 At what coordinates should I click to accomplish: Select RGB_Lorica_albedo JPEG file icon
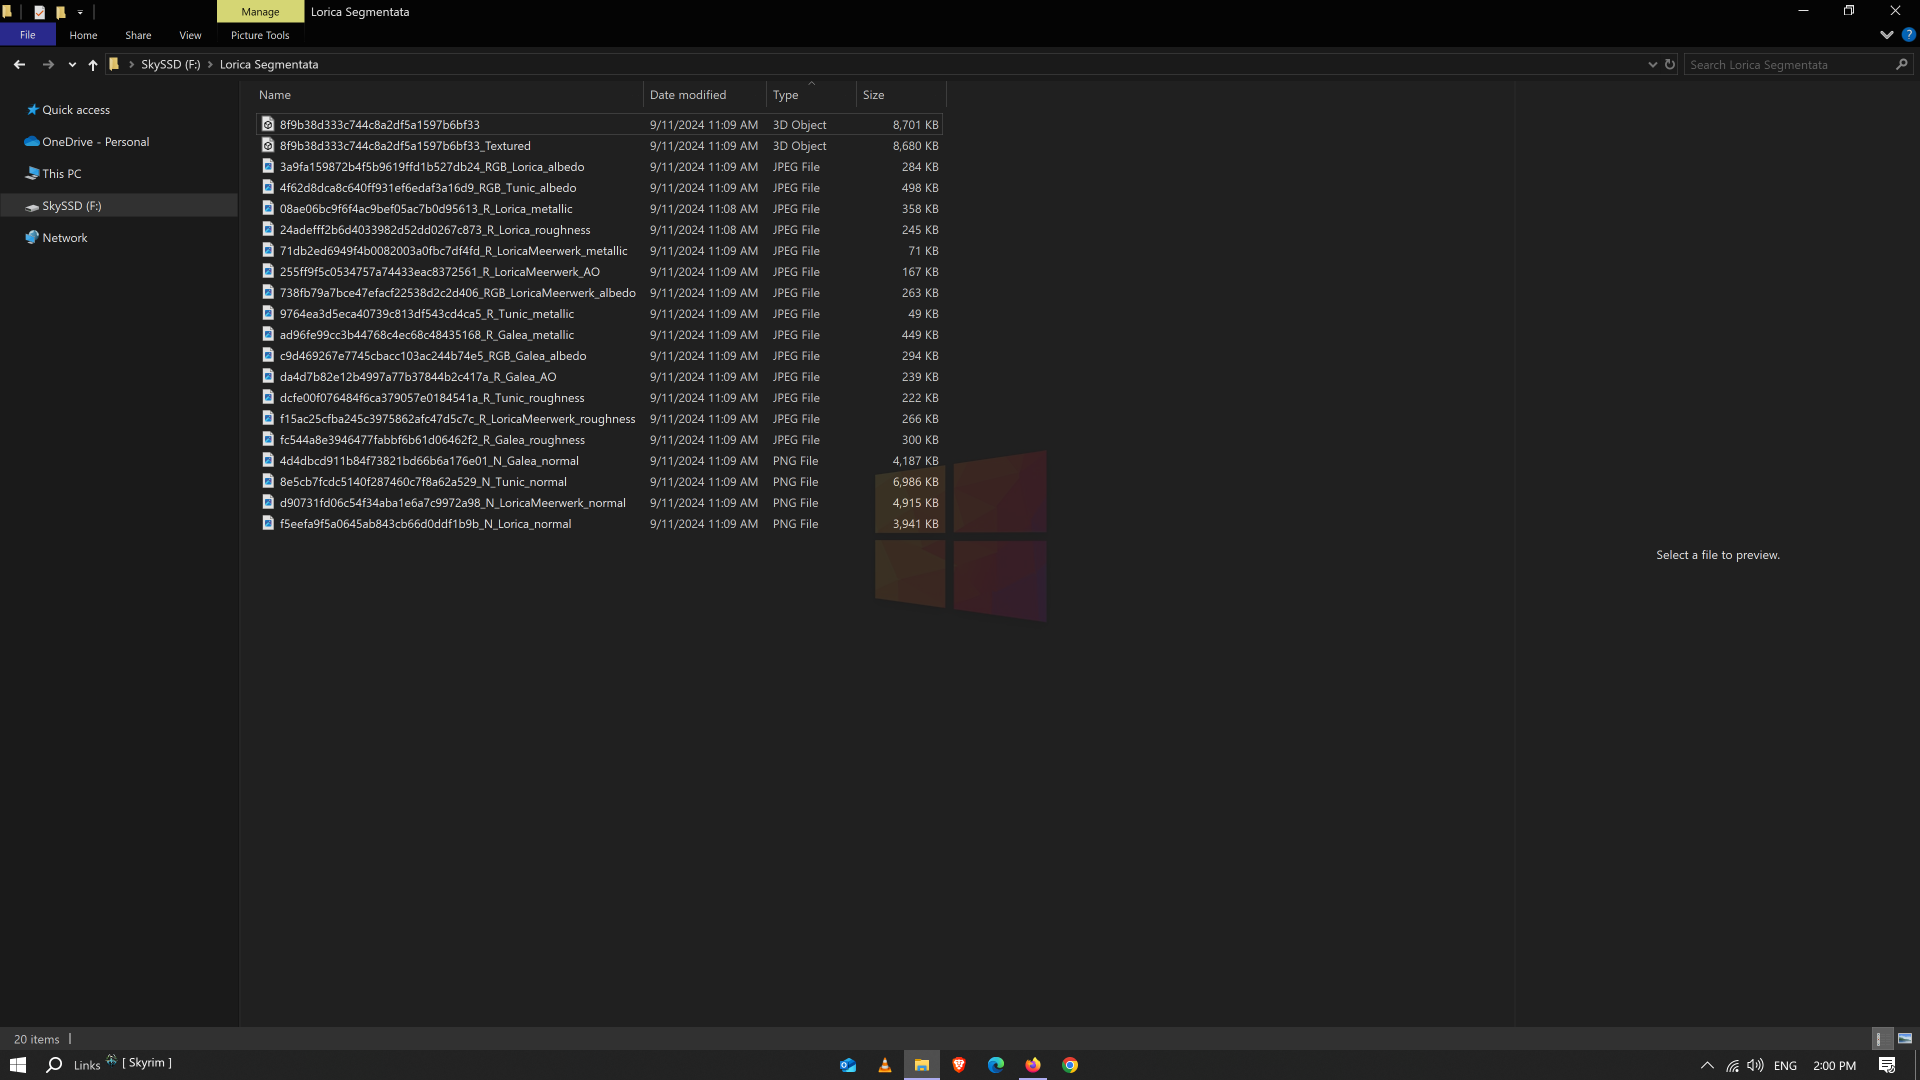[x=268, y=167]
